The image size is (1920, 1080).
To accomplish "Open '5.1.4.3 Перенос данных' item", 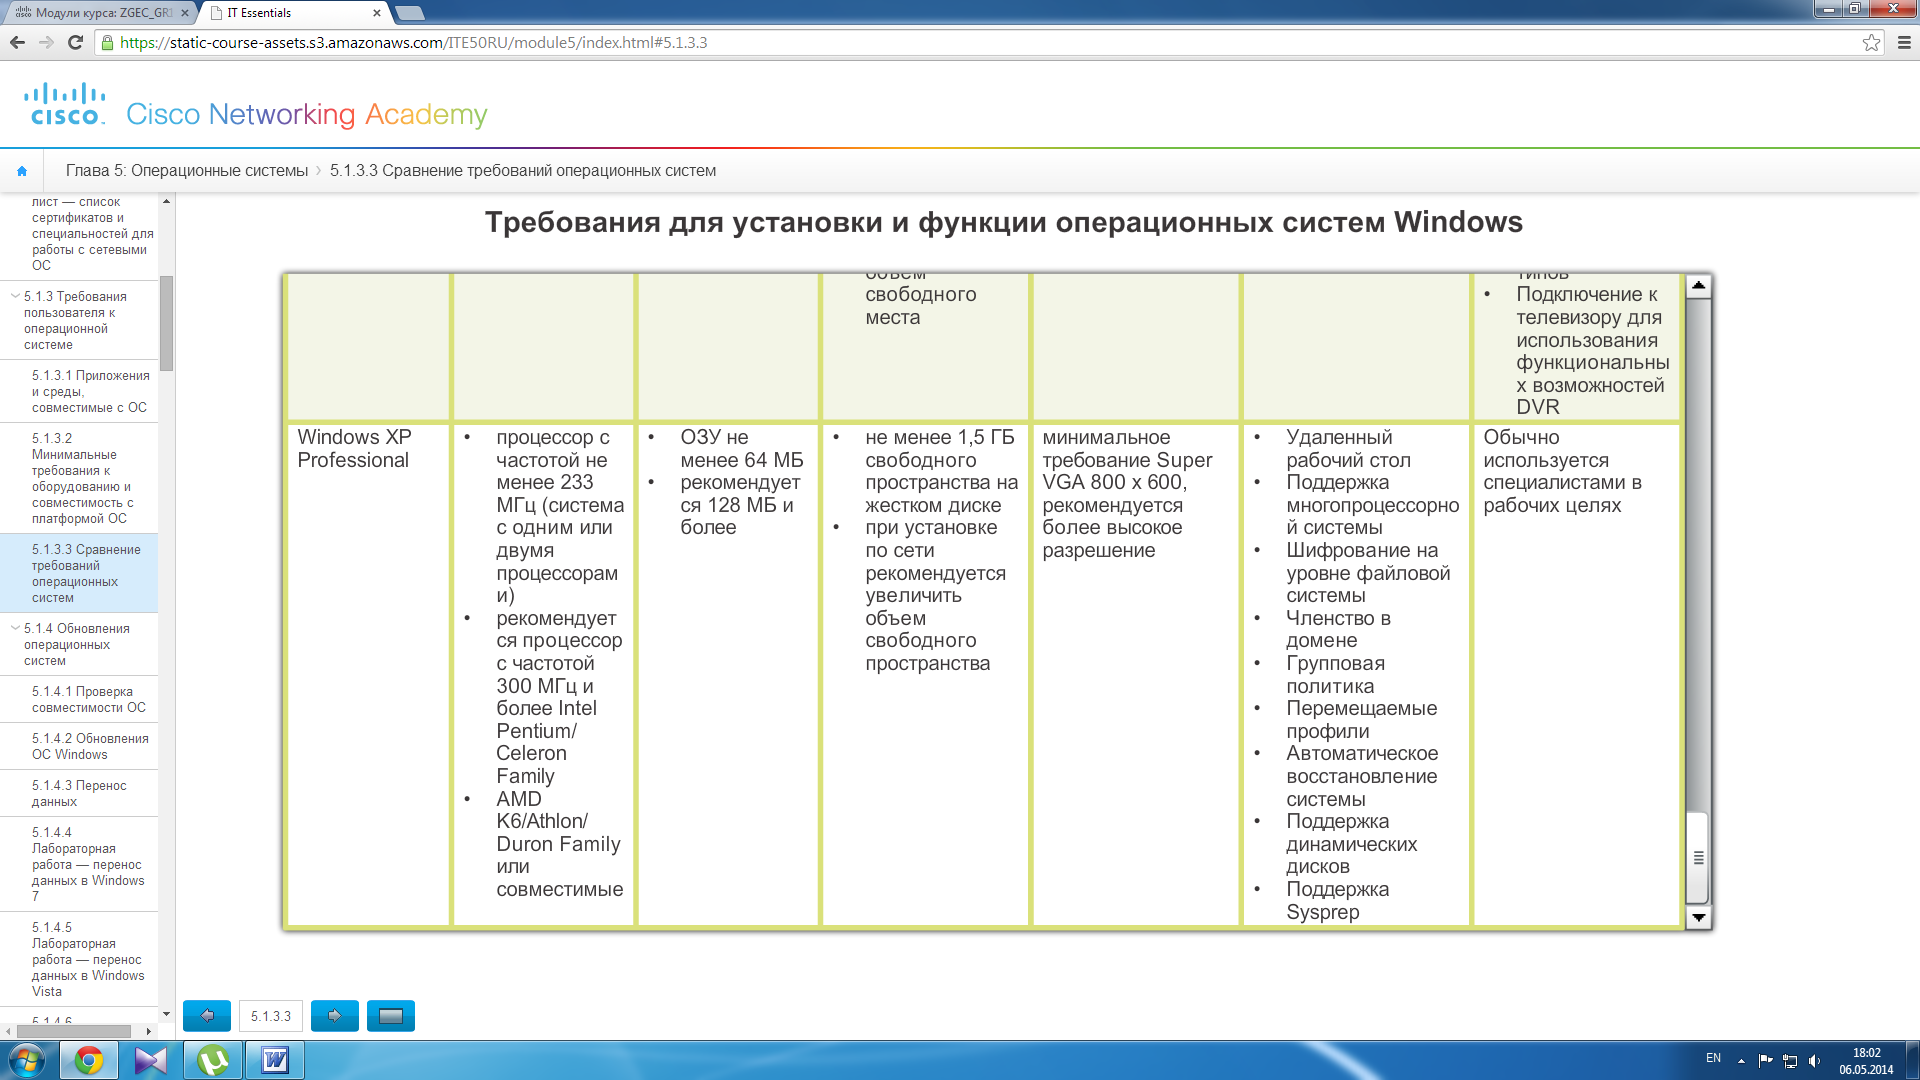I will click(79, 793).
